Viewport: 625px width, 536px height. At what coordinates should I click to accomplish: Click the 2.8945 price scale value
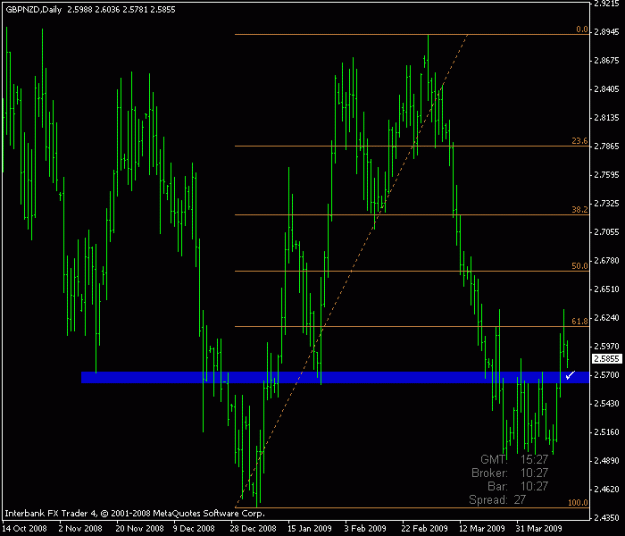pos(607,32)
